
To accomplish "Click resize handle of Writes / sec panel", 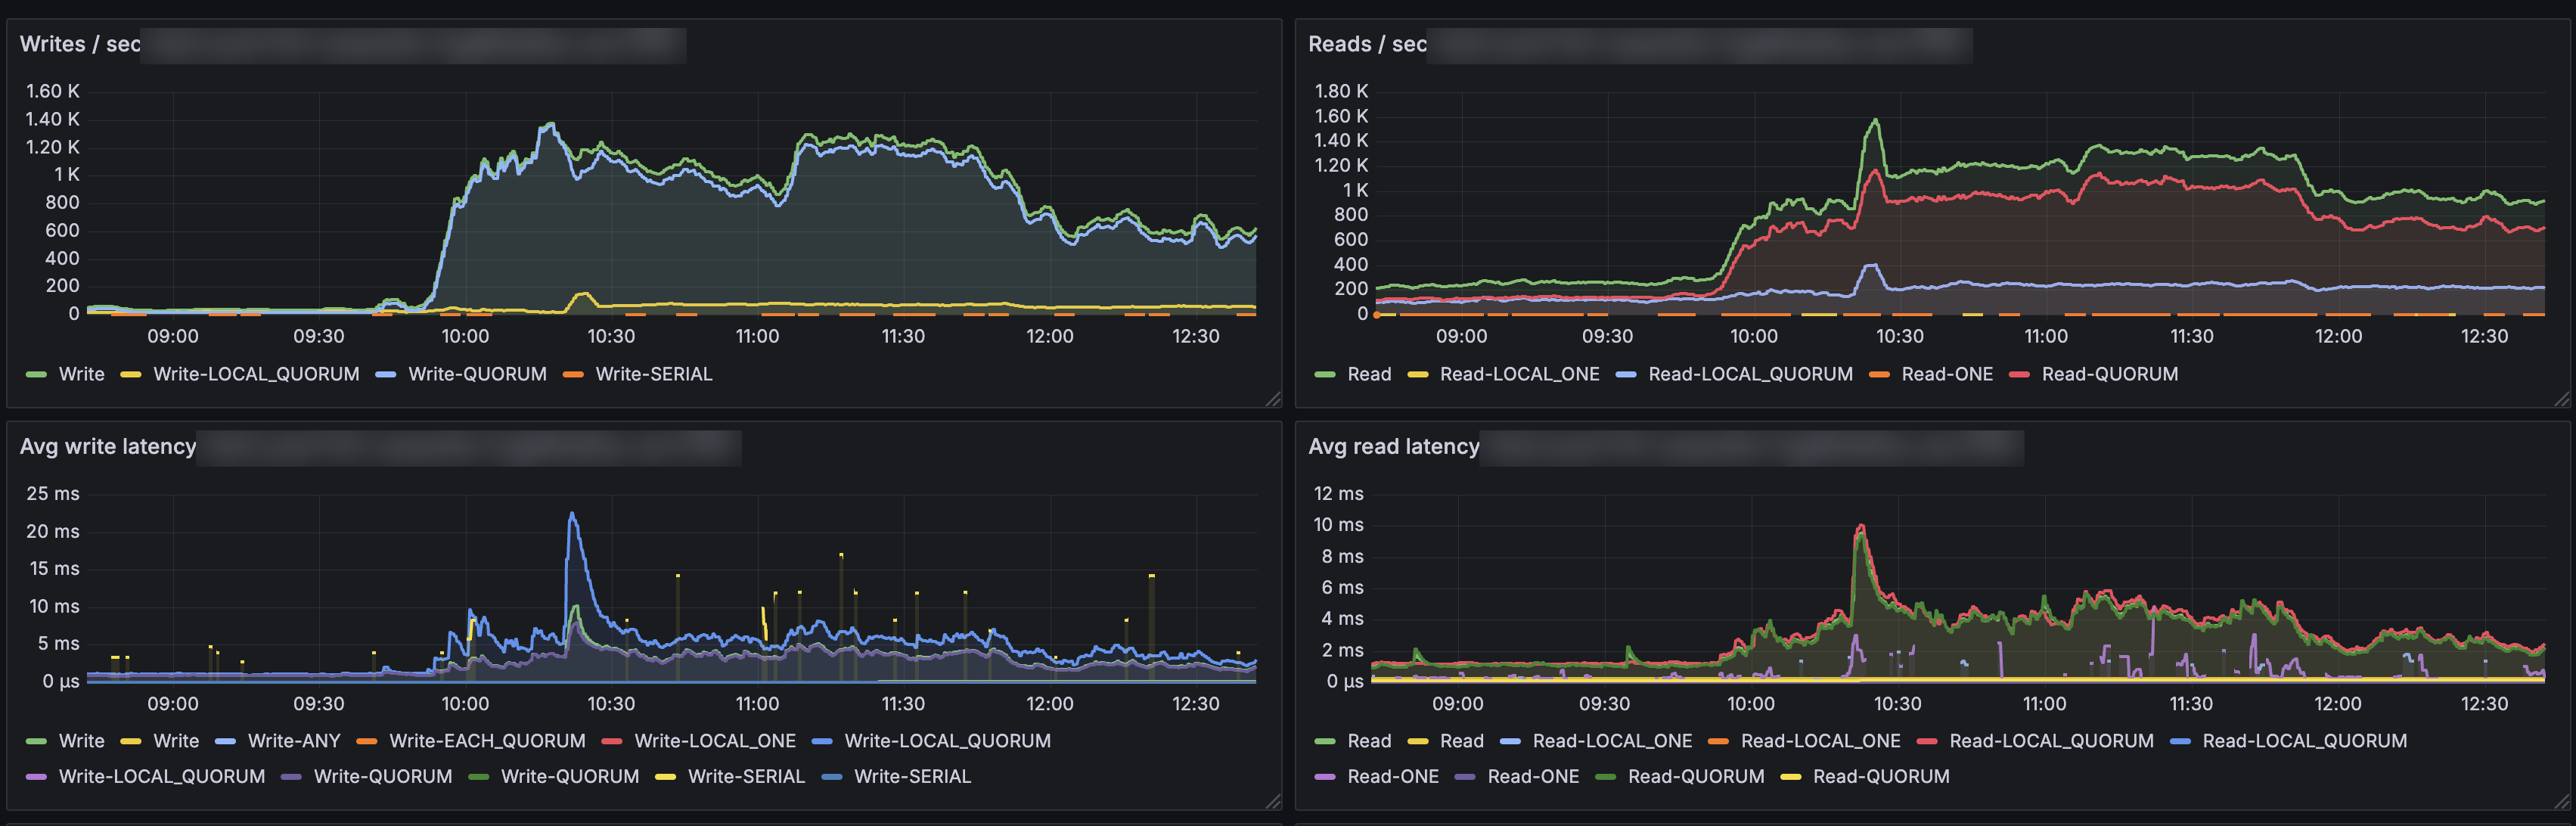I will [x=1272, y=399].
